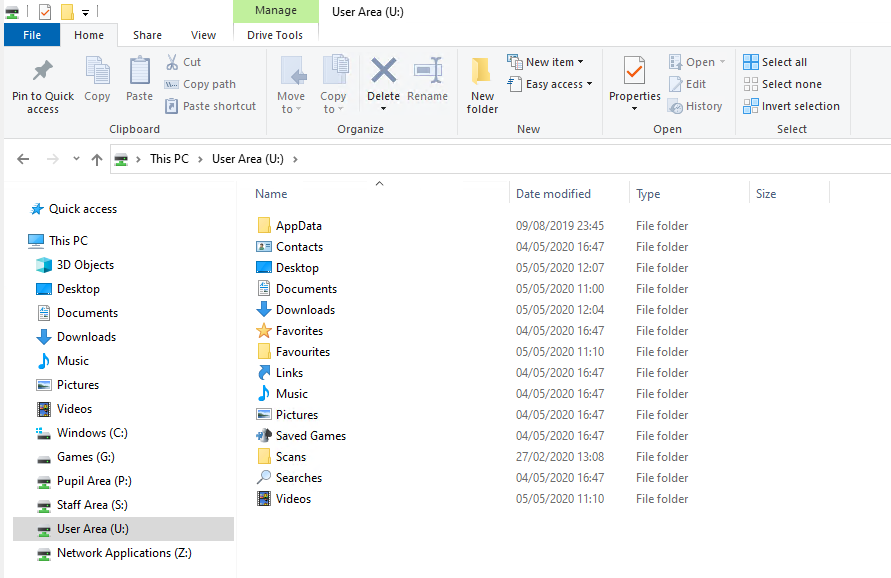Click Paste shortcut option

point(210,106)
